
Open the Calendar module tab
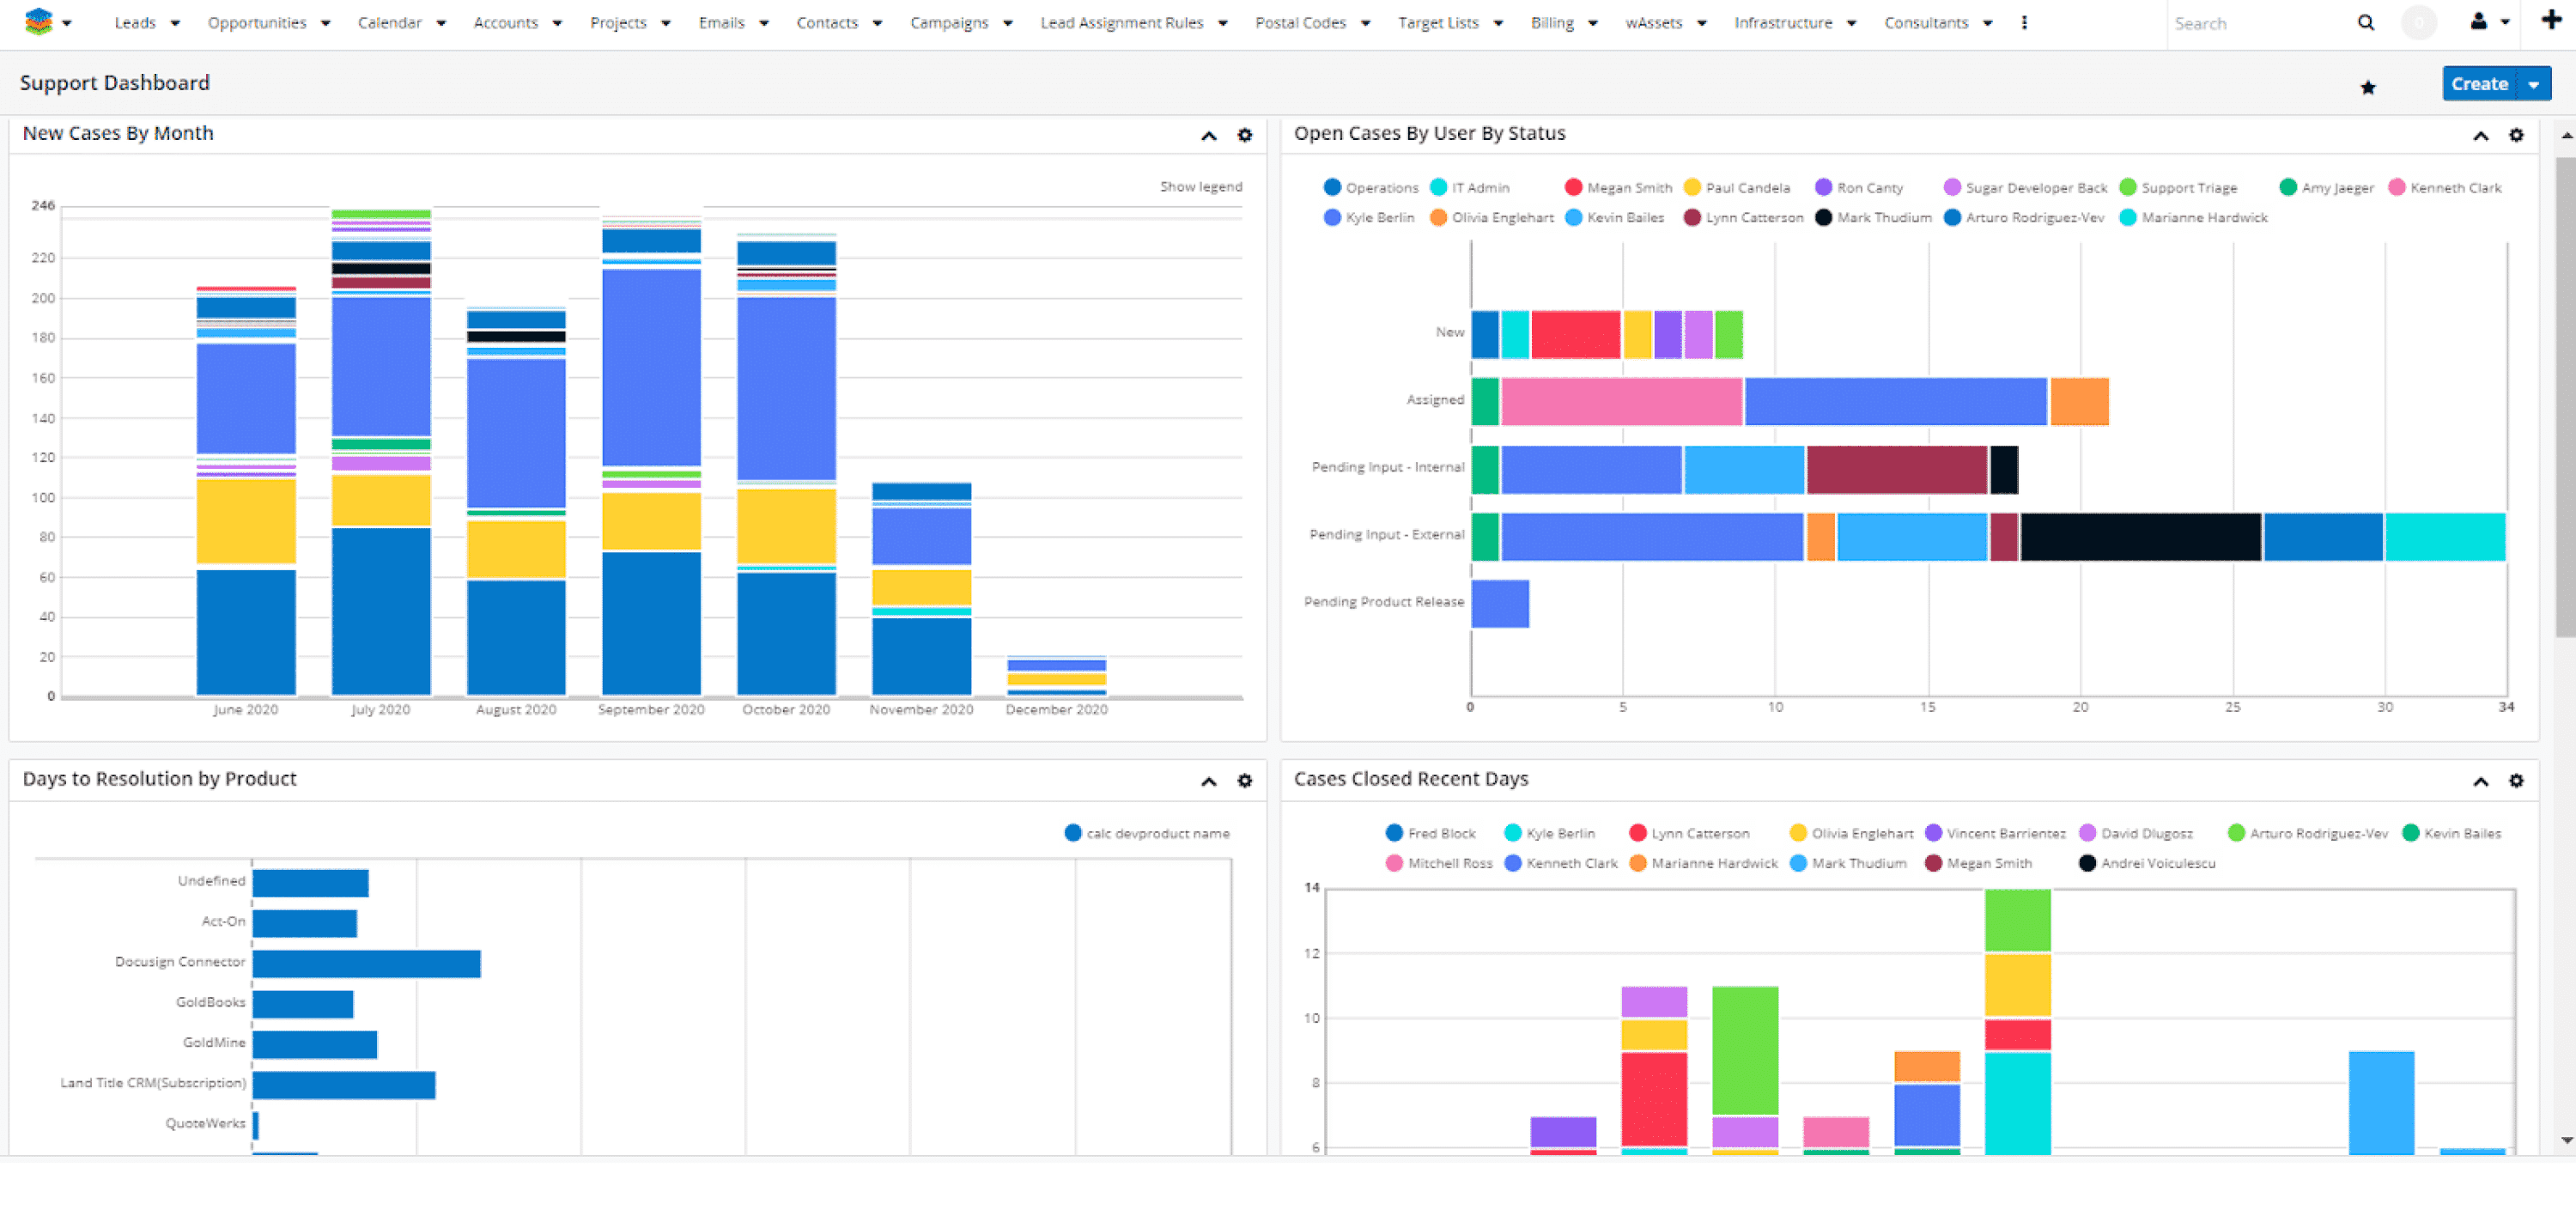coord(389,23)
